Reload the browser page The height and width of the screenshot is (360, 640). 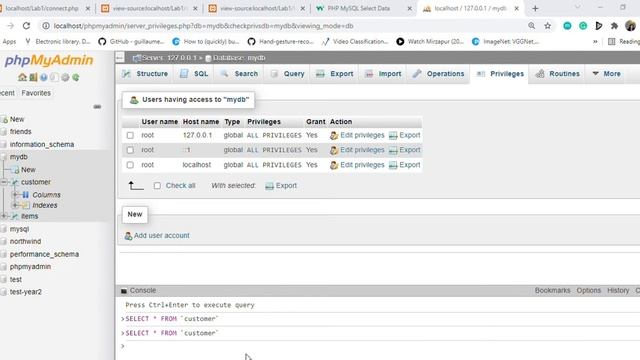26,26
